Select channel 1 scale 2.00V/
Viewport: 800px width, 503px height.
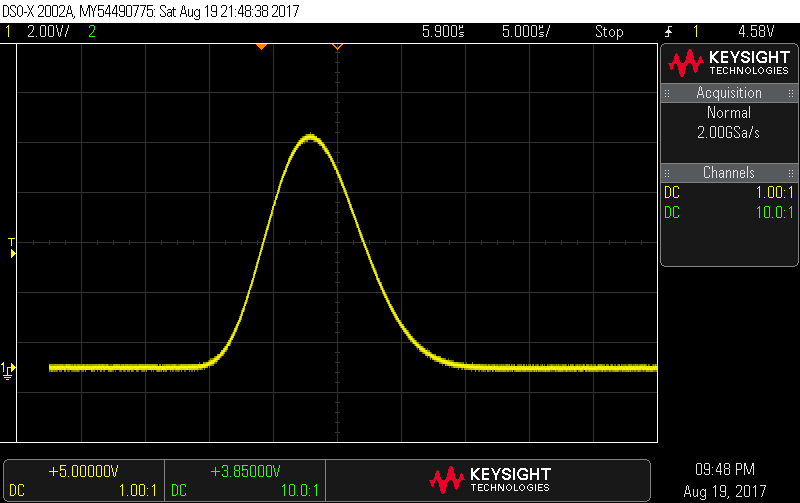[48, 32]
